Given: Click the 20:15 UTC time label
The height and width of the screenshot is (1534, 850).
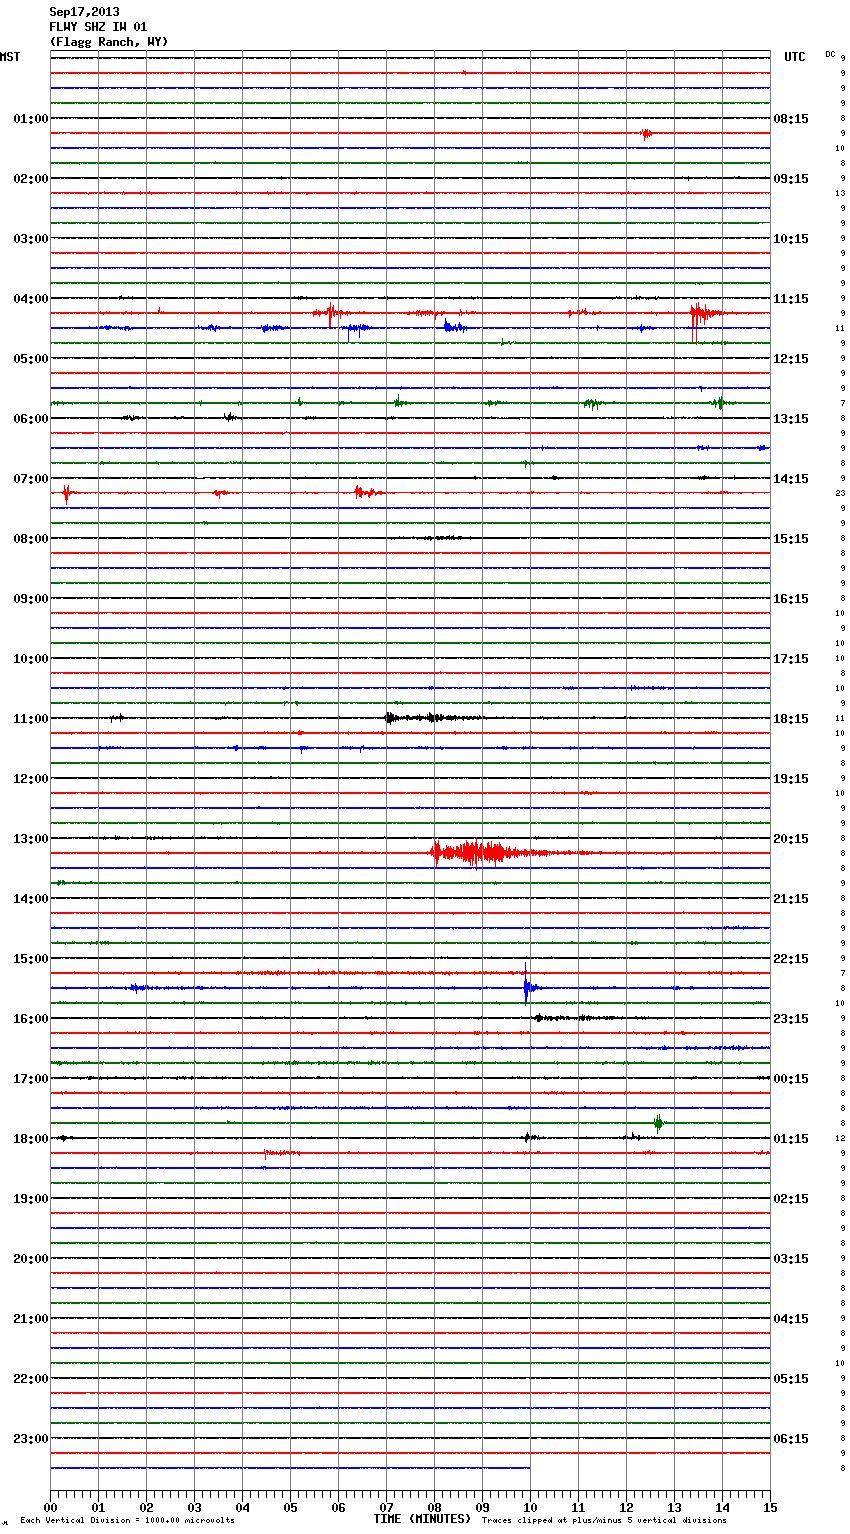Looking at the screenshot, I should pos(791,839).
